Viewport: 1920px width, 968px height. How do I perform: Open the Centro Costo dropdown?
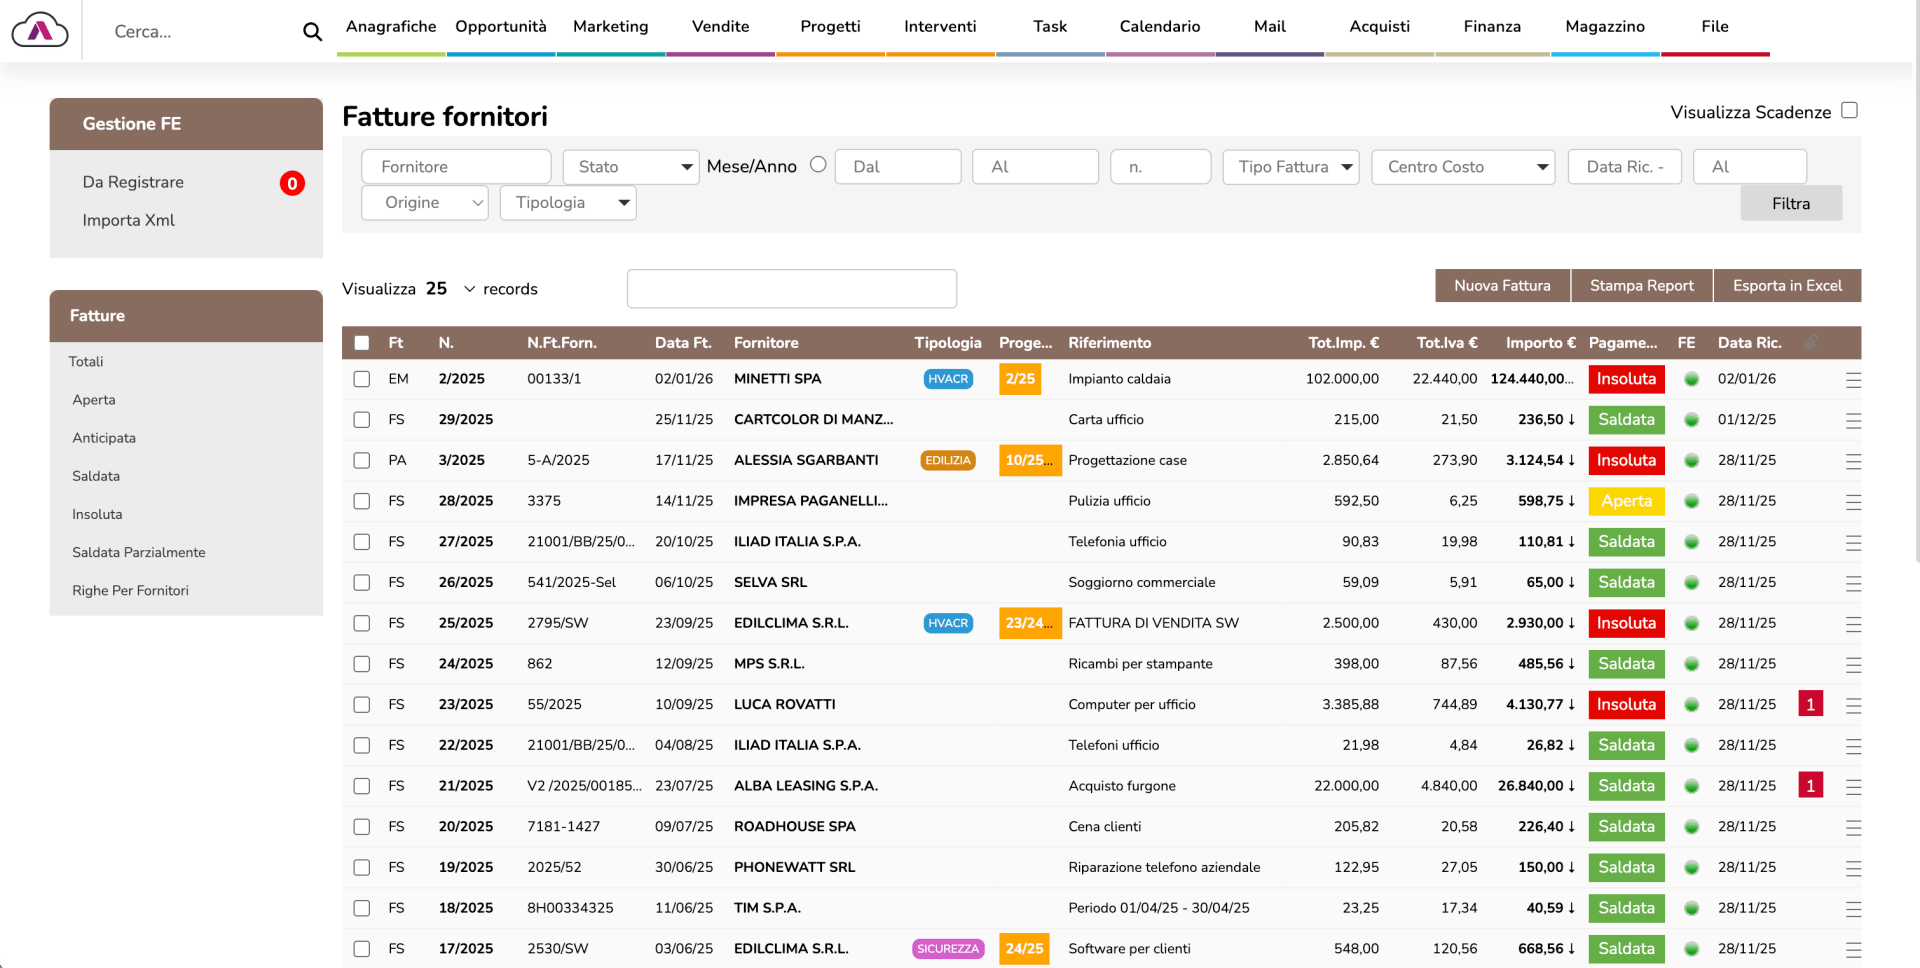point(1463,167)
